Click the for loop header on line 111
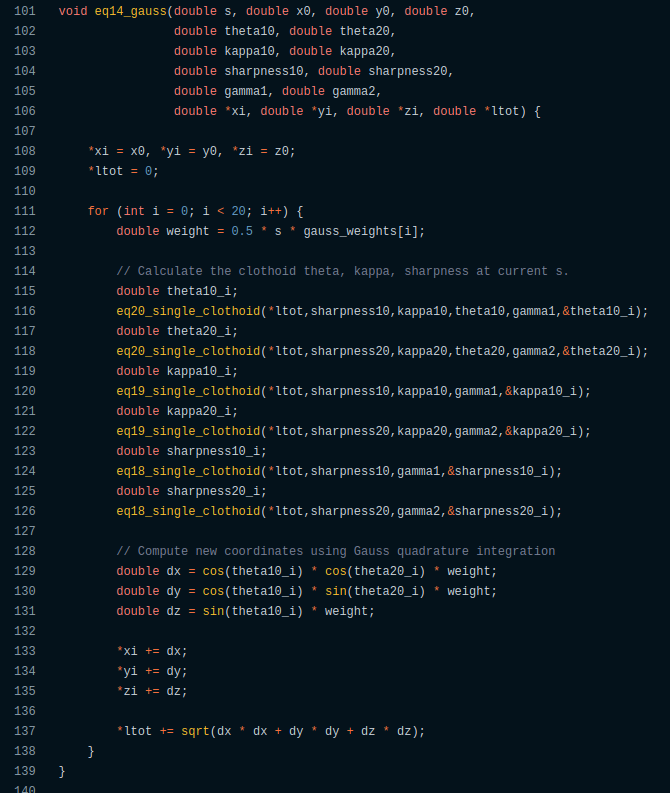The image size is (670, 793). tap(195, 211)
